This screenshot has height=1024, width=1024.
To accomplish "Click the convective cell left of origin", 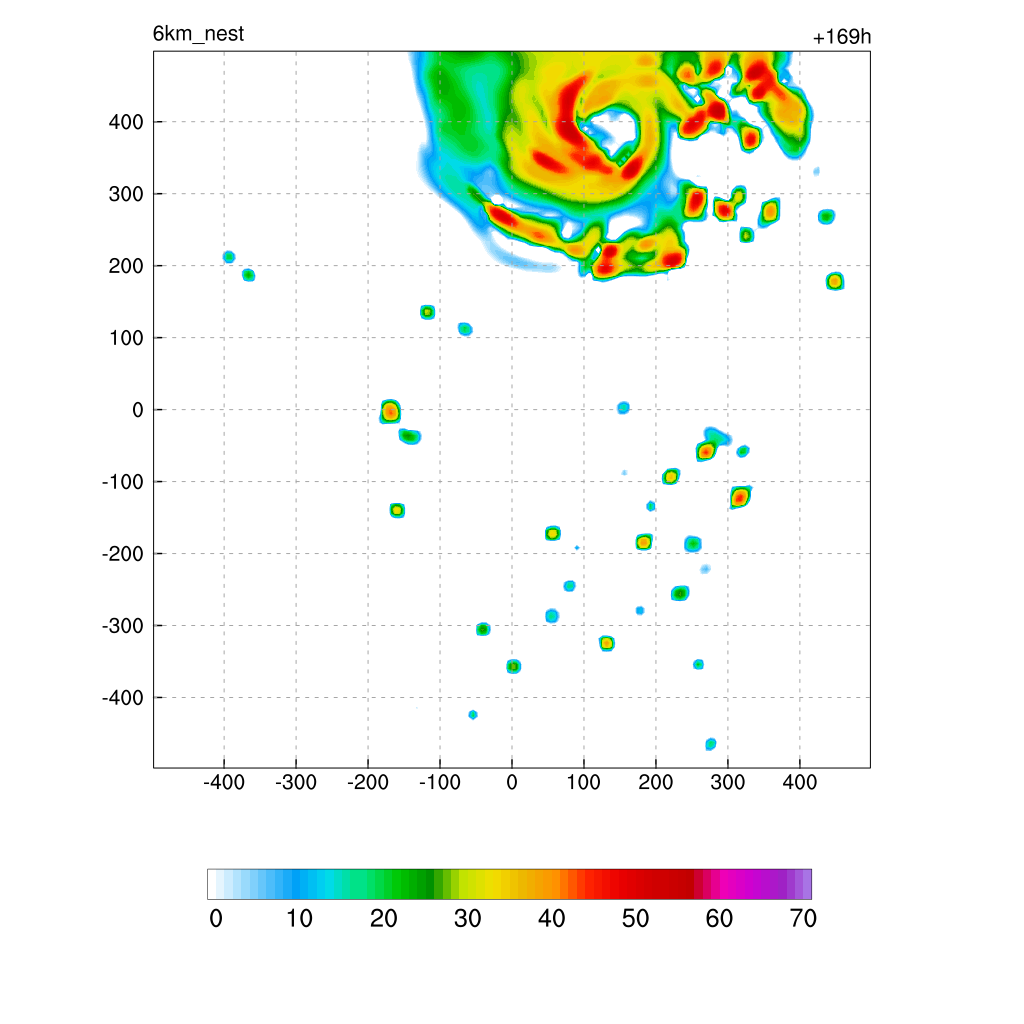I will point(390,411).
